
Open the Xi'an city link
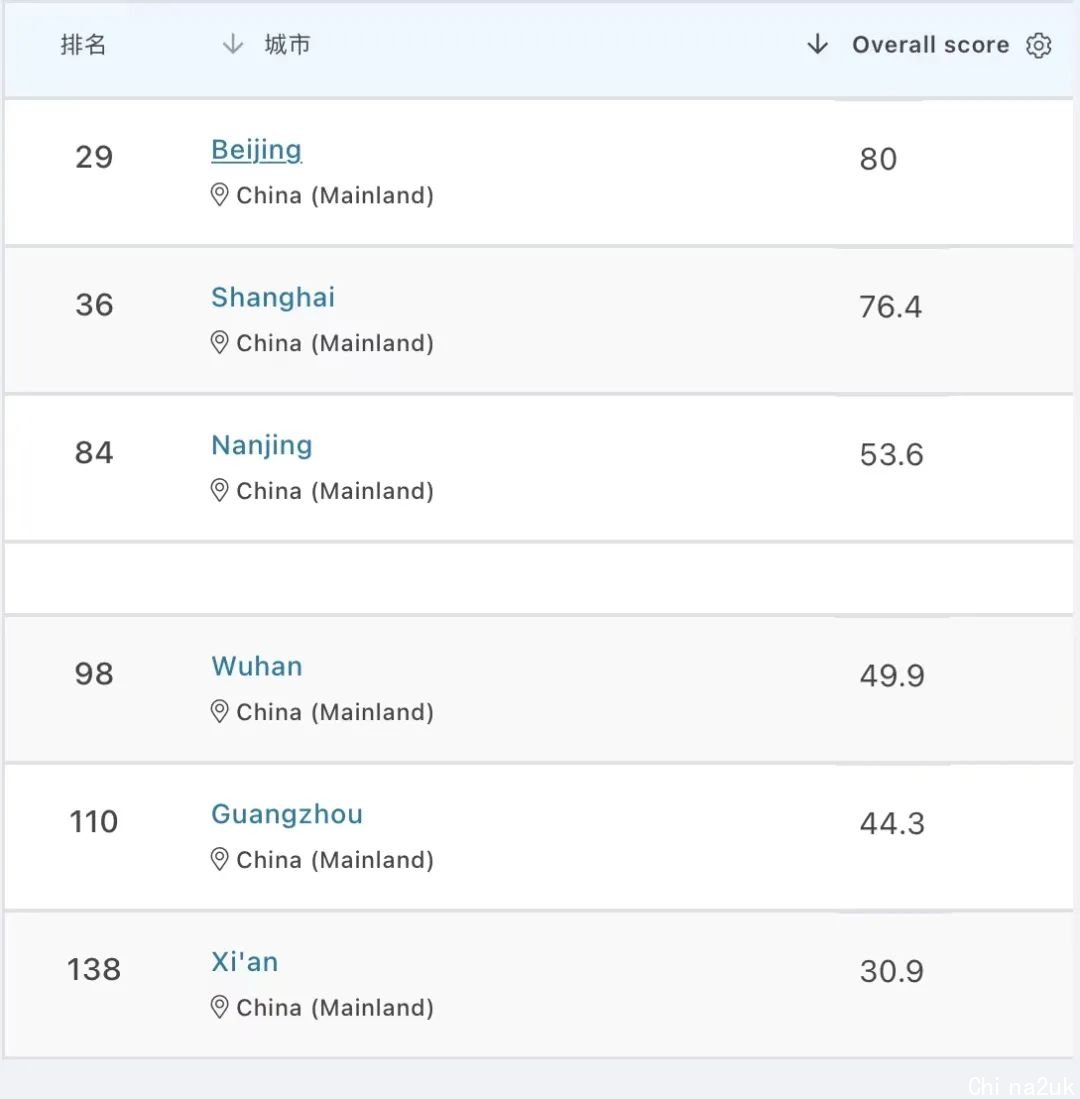click(x=245, y=962)
